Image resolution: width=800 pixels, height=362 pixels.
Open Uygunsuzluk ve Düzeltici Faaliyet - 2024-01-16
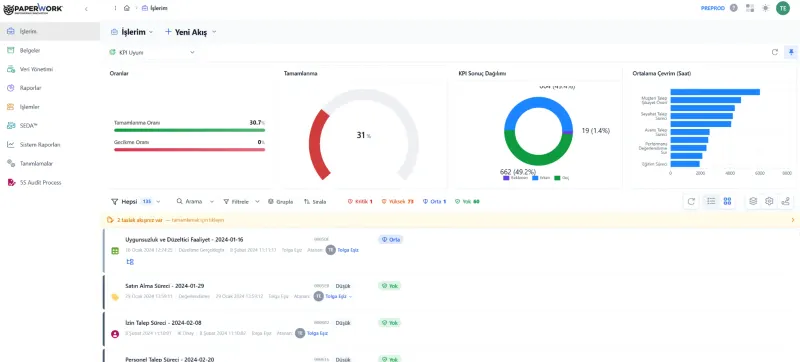tap(184, 239)
